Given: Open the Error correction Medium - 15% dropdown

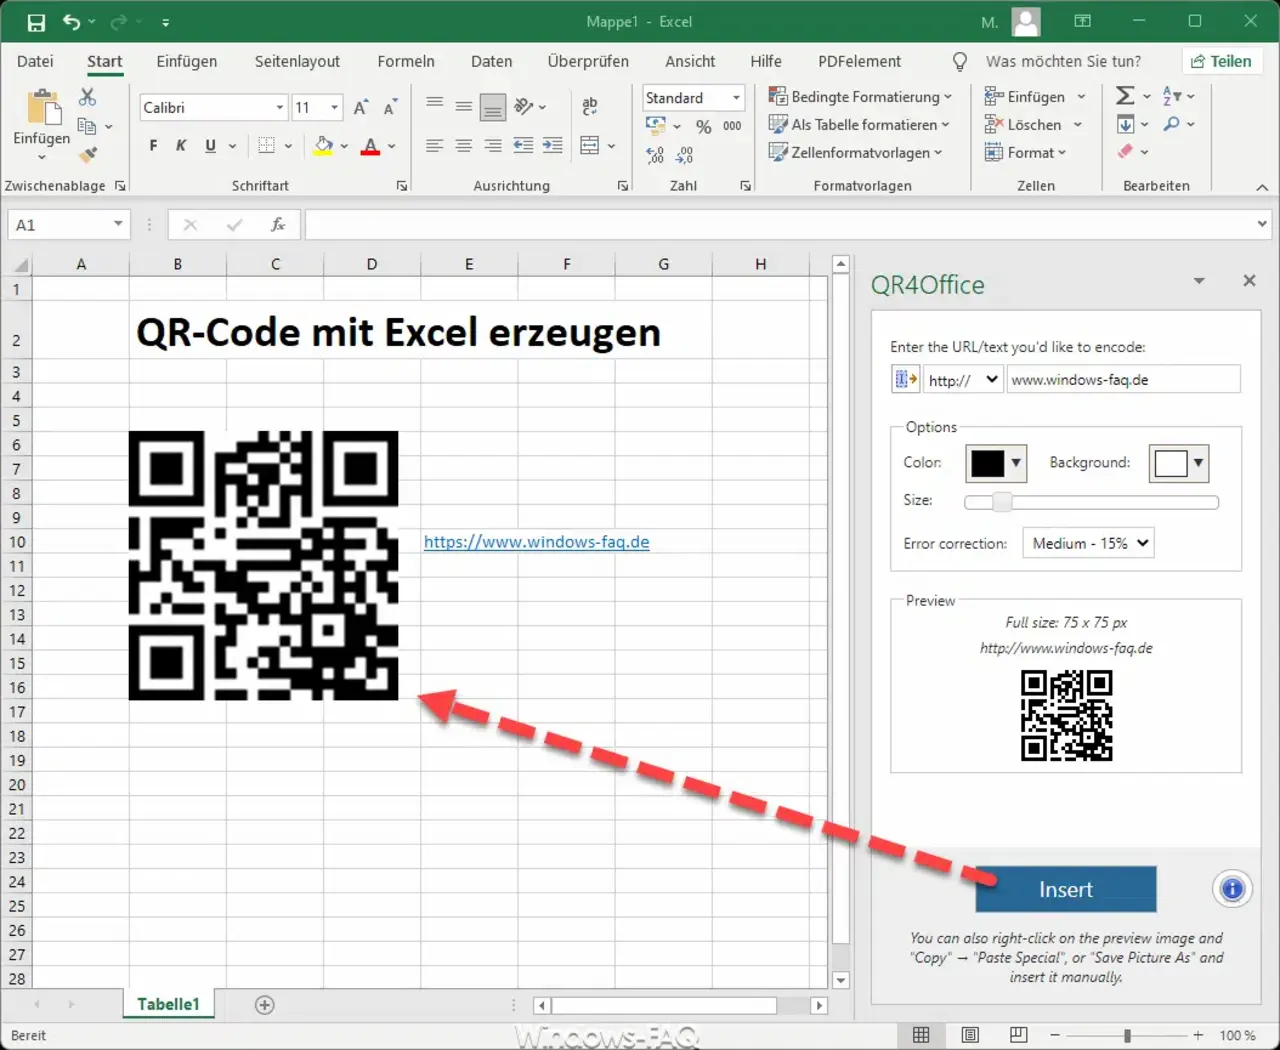Looking at the screenshot, I should (1088, 543).
